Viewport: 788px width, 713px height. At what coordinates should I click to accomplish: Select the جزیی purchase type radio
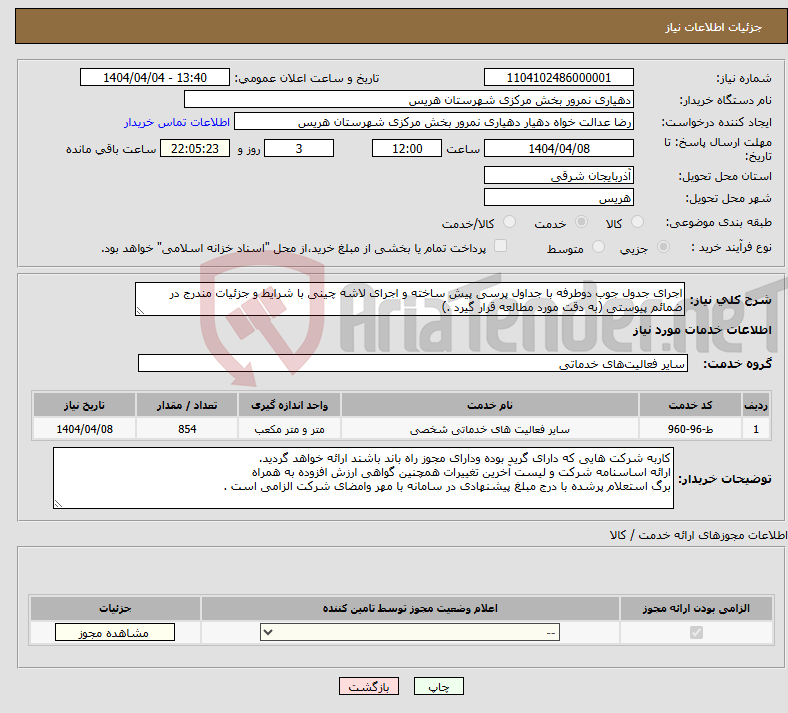click(x=663, y=247)
